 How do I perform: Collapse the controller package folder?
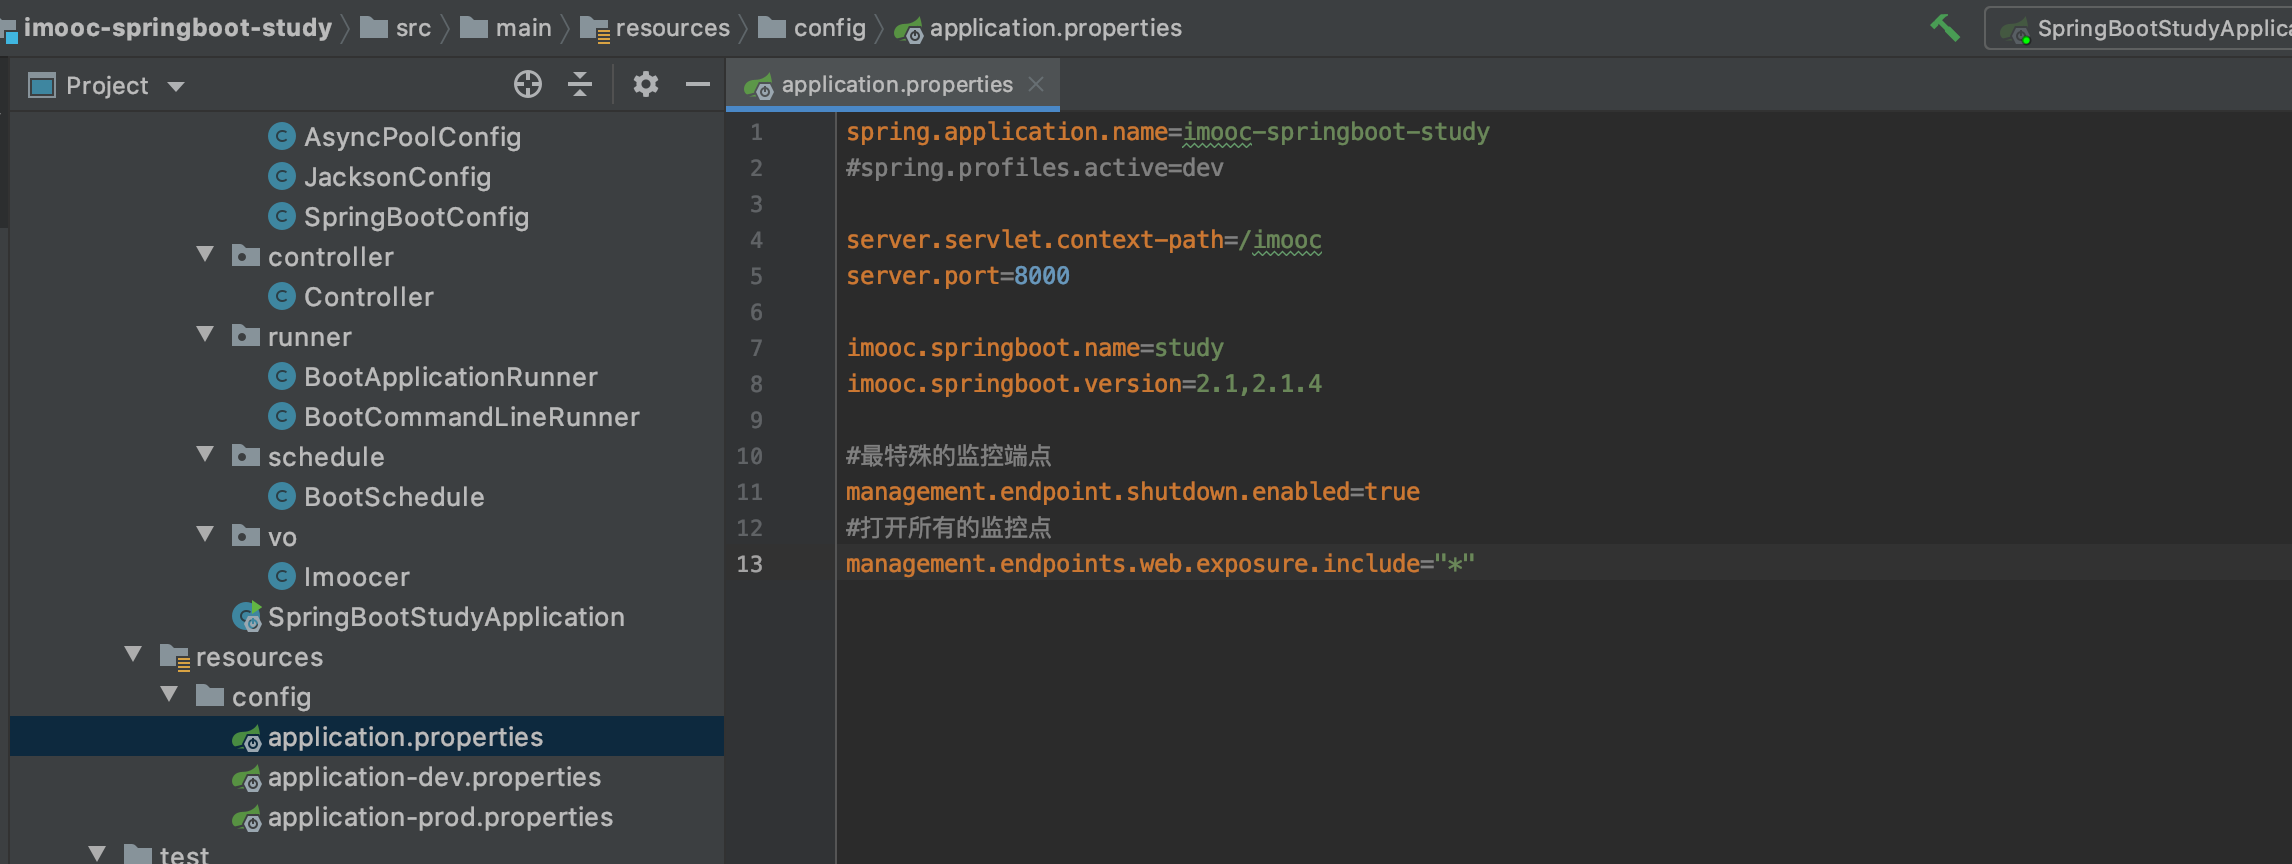click(206, 256)
